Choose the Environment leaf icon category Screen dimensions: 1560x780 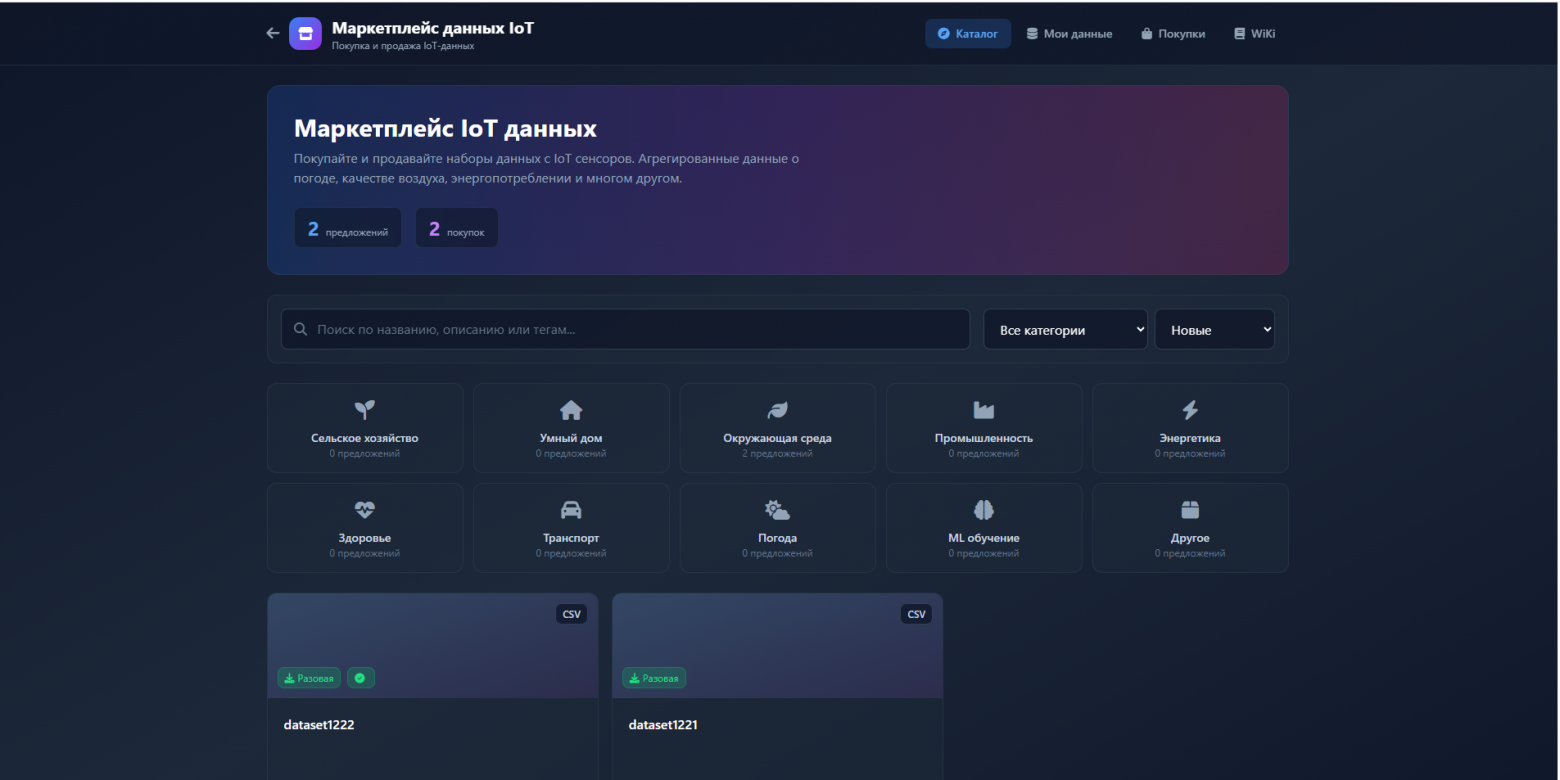[x=777, y=409]
